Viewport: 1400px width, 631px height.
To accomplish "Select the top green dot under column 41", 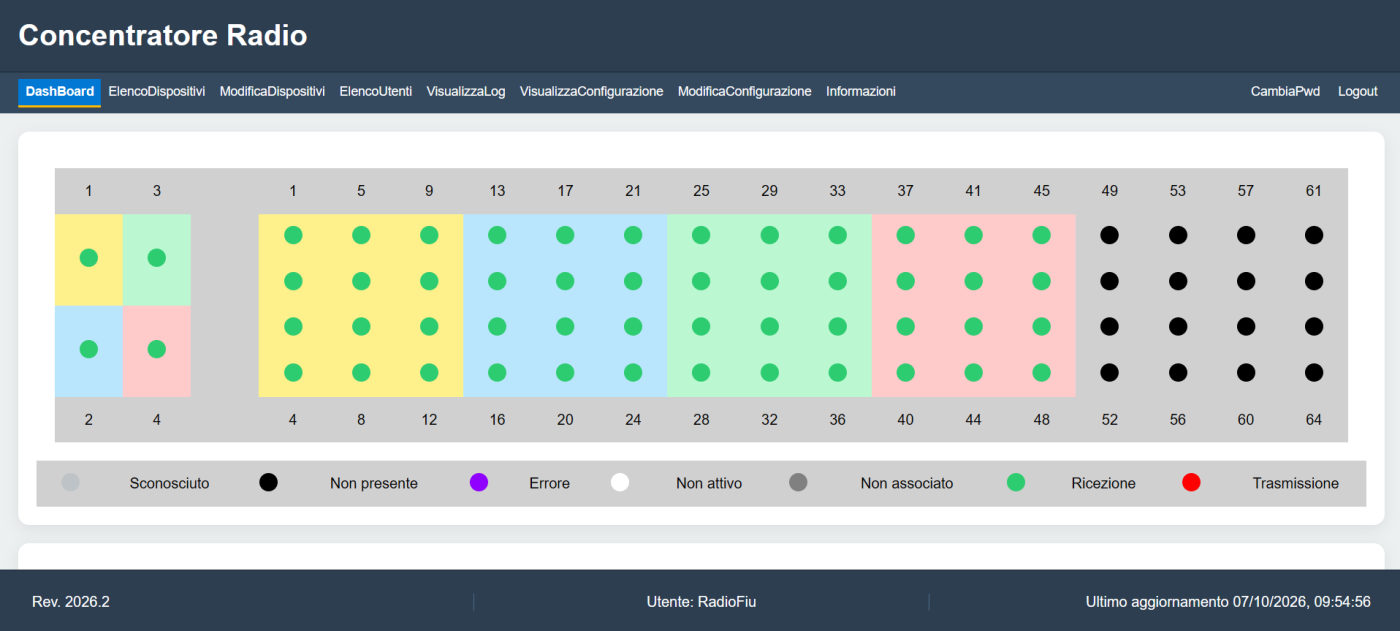I will pyautogui.click(x=973, y=235).
